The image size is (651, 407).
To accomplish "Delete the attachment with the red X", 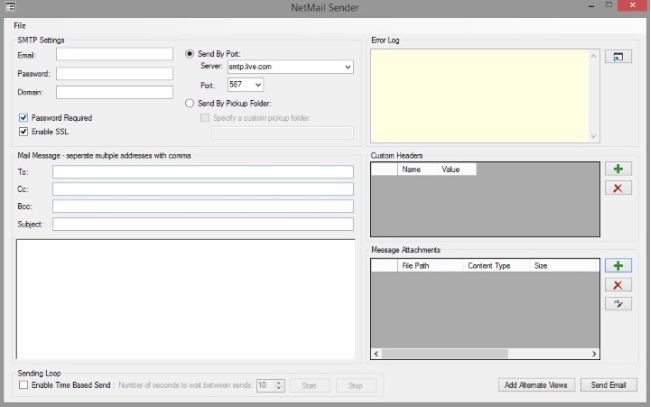I will (x=618, y=285).
